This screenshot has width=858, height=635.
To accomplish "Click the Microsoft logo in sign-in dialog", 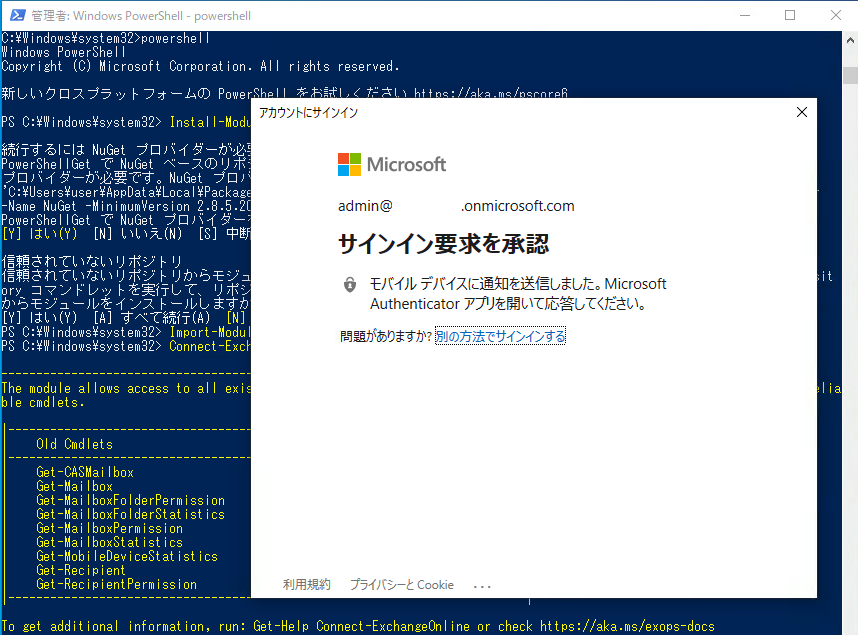I will [x=392, y=164].
